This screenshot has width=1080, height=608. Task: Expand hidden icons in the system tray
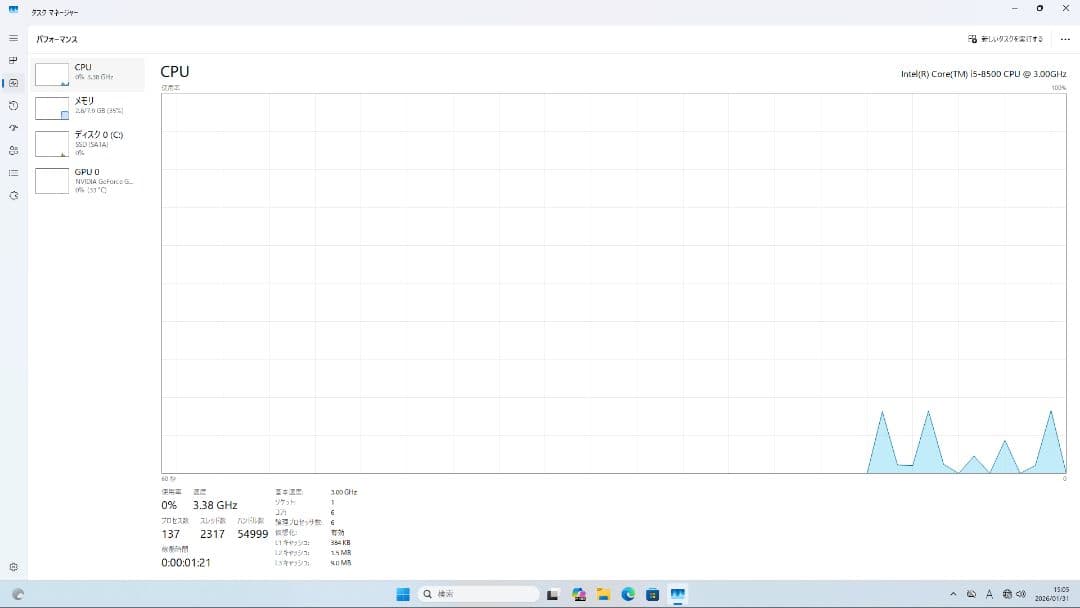click(954, 594)
